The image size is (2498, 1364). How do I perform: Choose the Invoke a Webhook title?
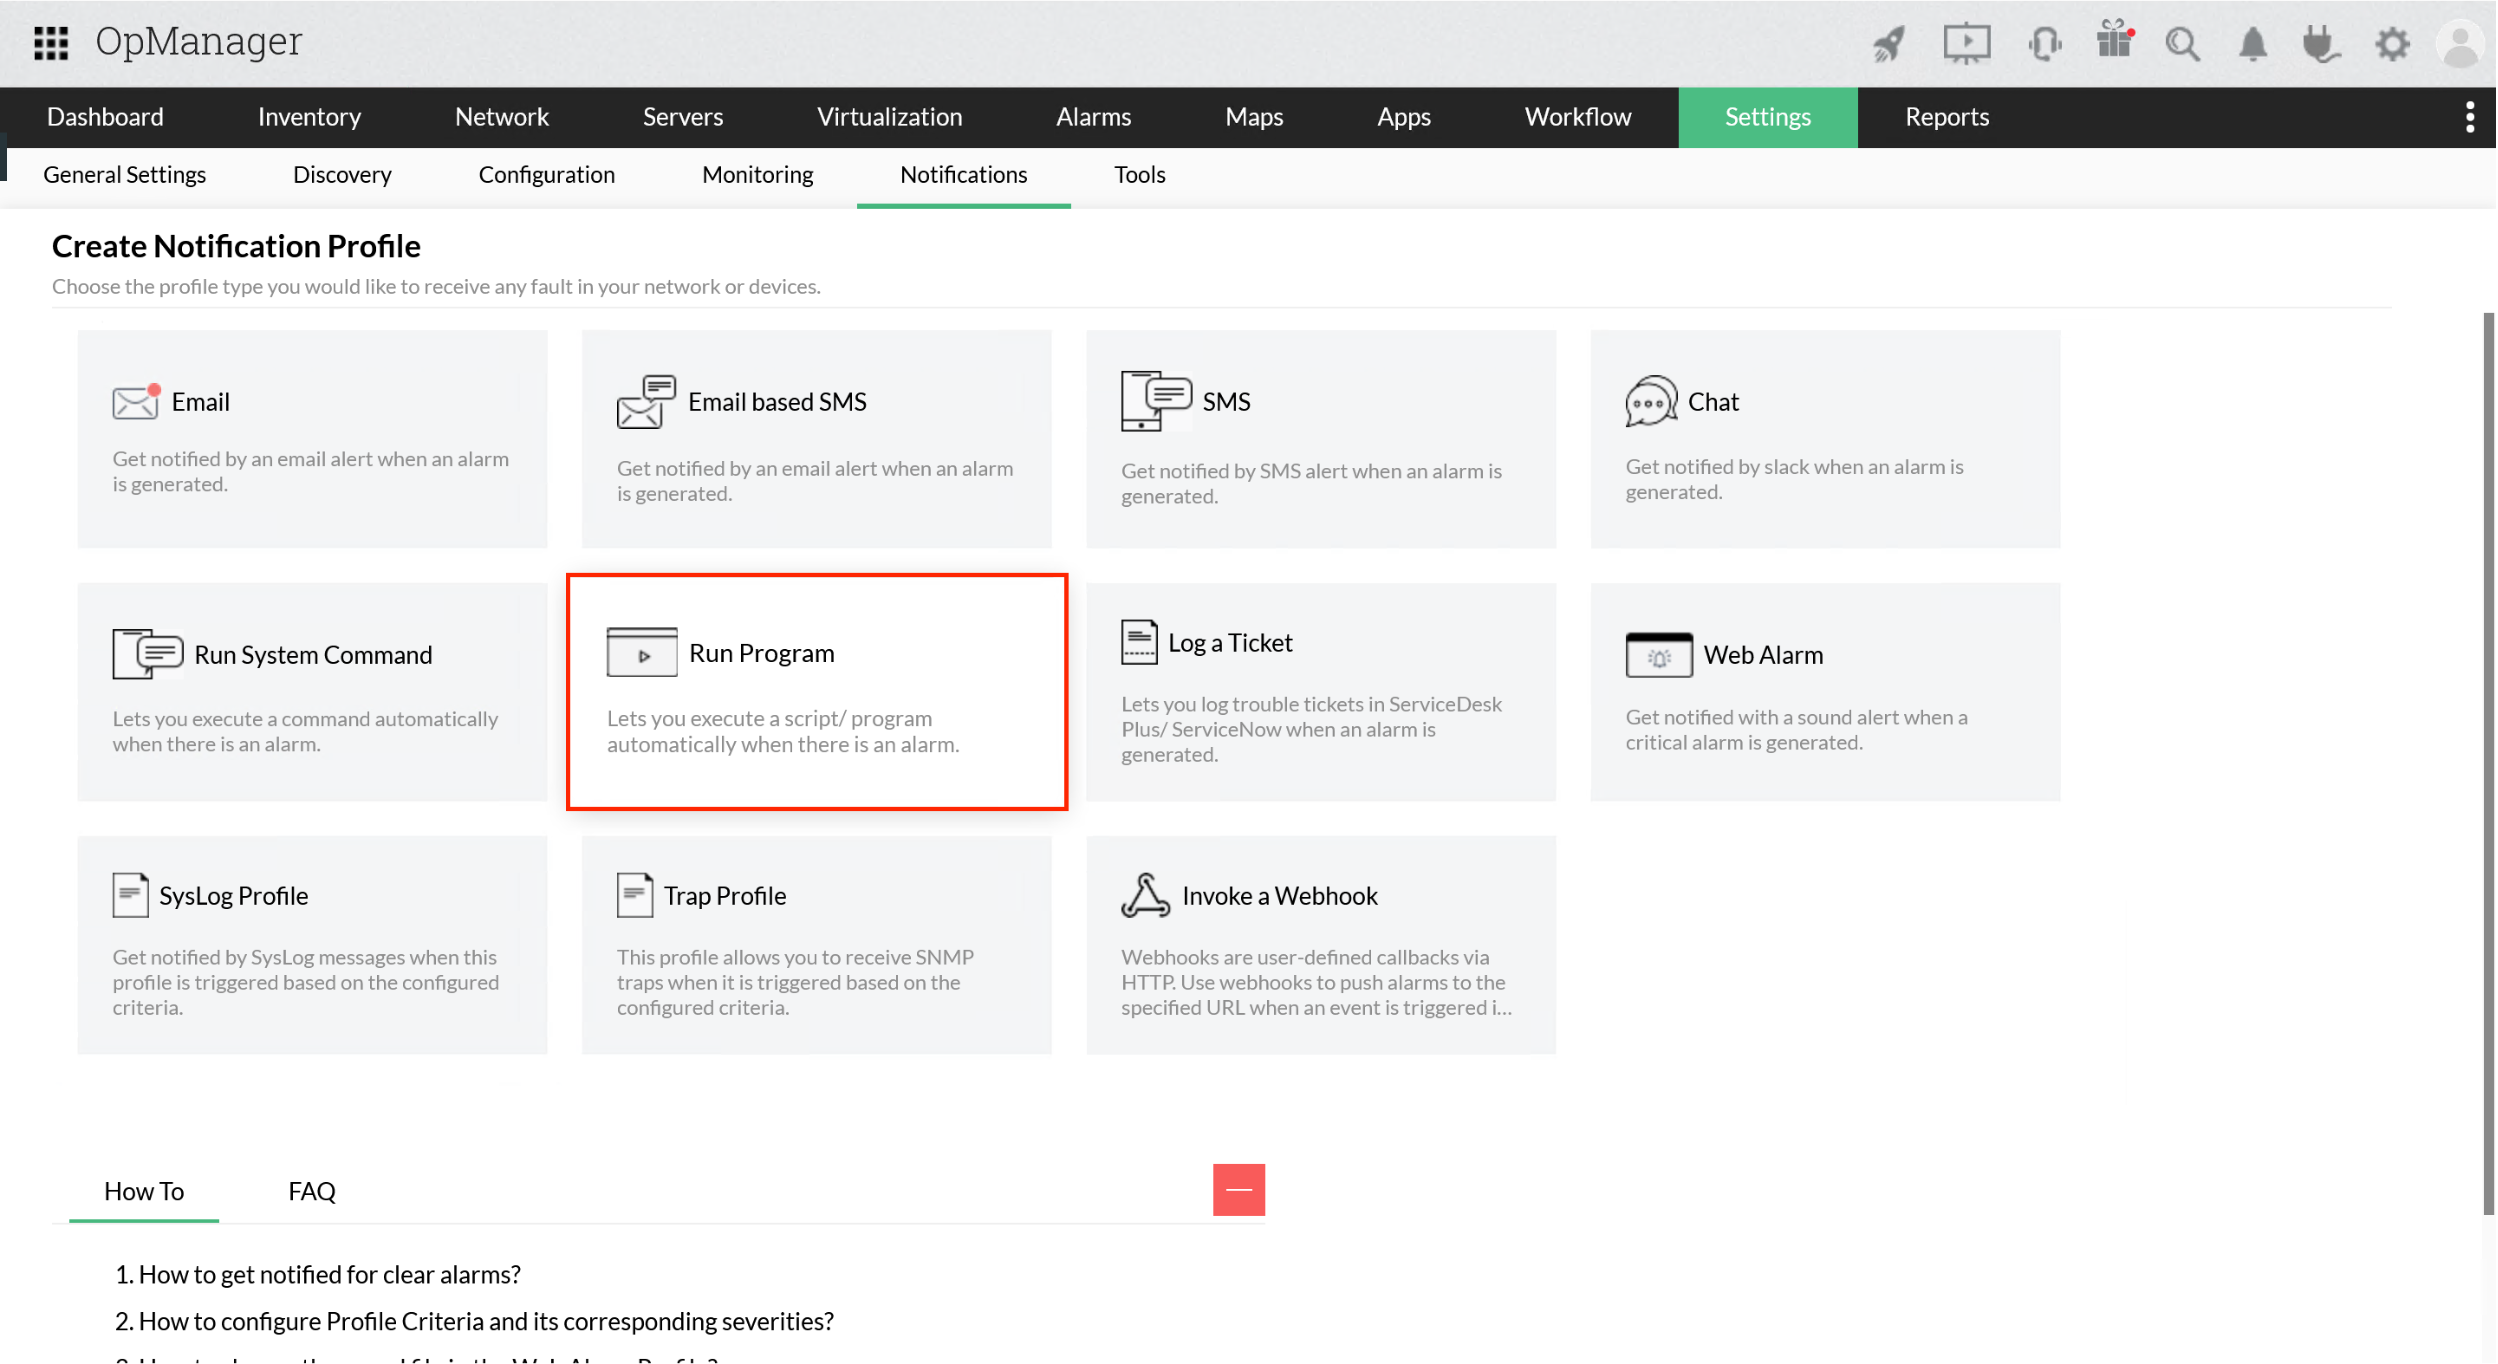click(x=1280, y=896)
